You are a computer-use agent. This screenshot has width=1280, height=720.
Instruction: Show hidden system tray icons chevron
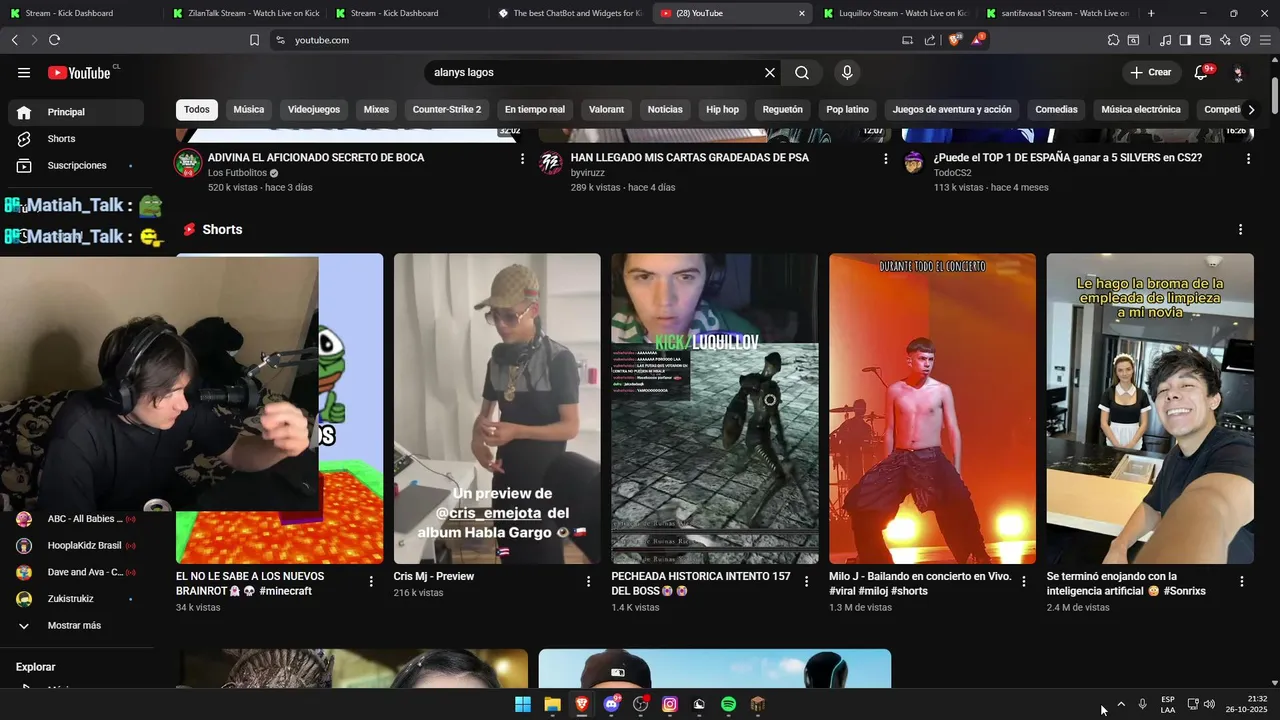(x=1121, y=705)
